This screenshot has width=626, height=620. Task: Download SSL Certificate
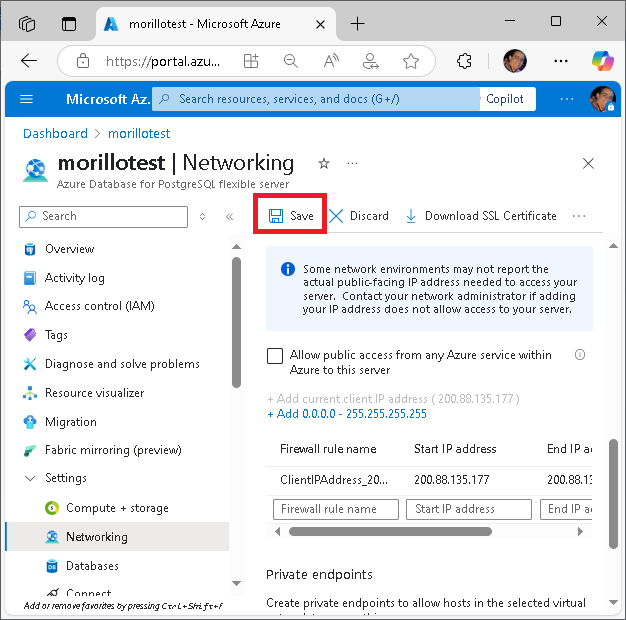click(481, 216)
